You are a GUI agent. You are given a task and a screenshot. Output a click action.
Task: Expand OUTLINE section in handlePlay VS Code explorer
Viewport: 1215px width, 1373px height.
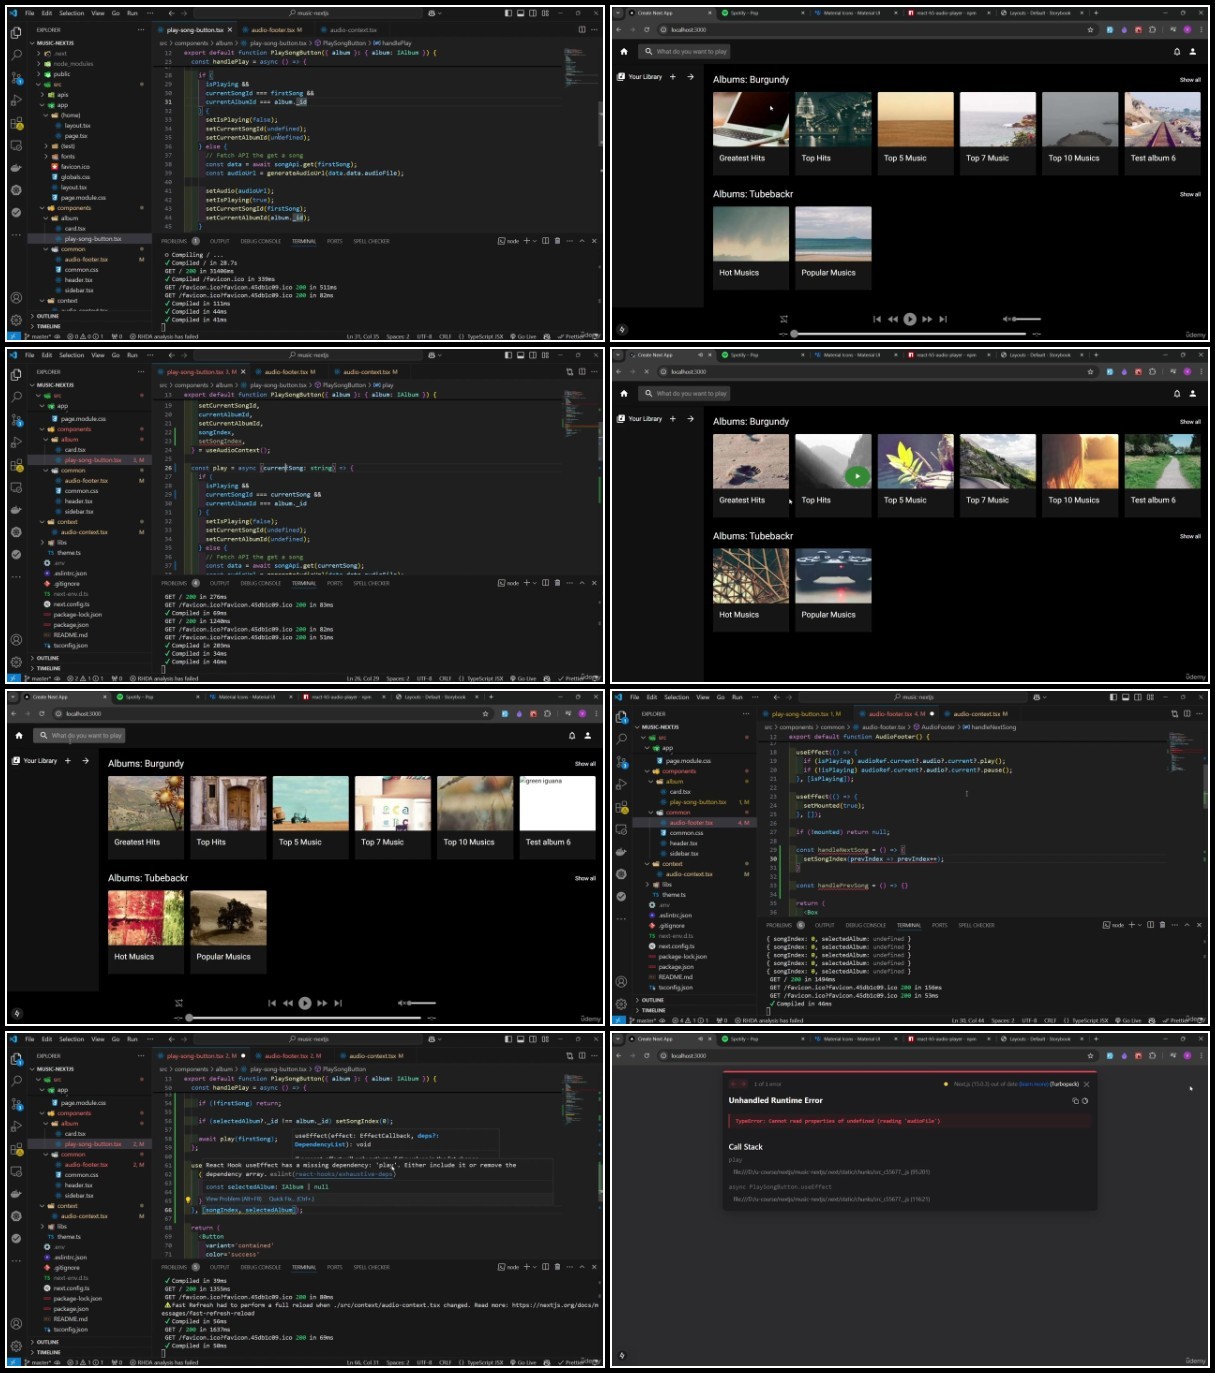(48, 316)
